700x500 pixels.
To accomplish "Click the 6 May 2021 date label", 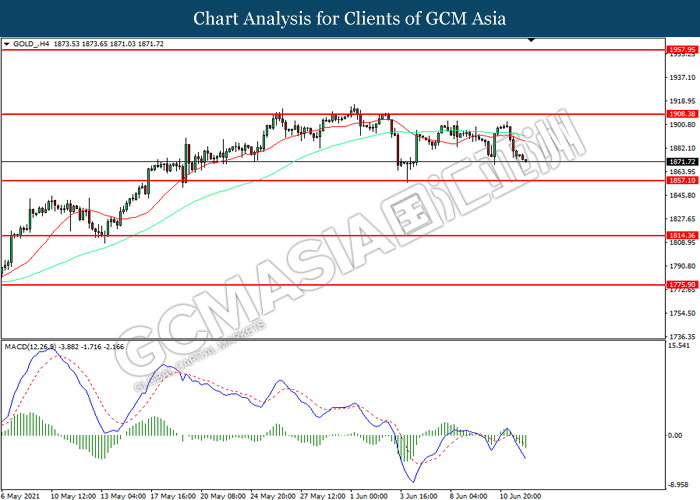I will point(20,496).
